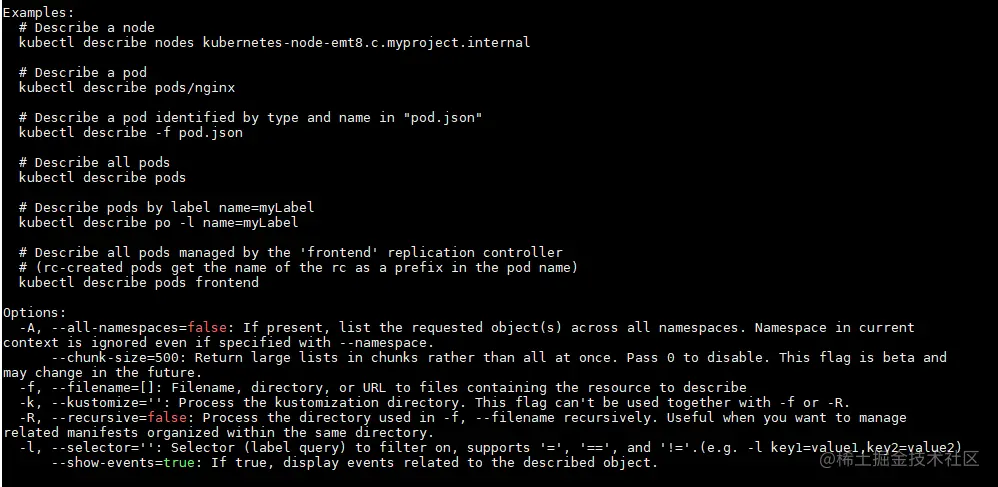Click the kubernetes-node-emt8.c.myproject.internal hostname
Screen dimensions: 998x487
click(366, 42)
